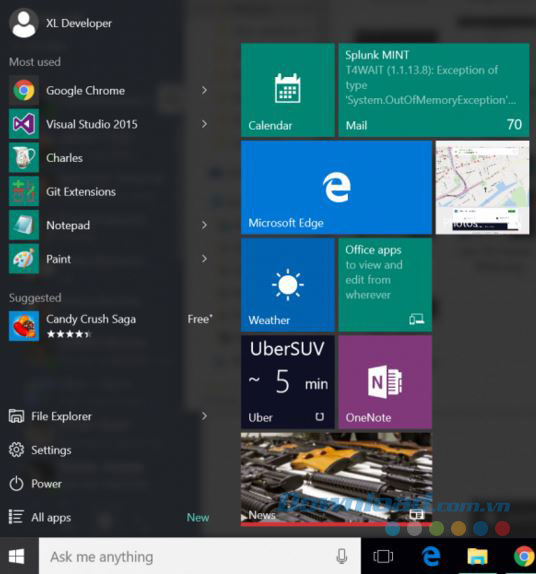
Task: Open Settings via the gear icon
Action: pos(16,450)
